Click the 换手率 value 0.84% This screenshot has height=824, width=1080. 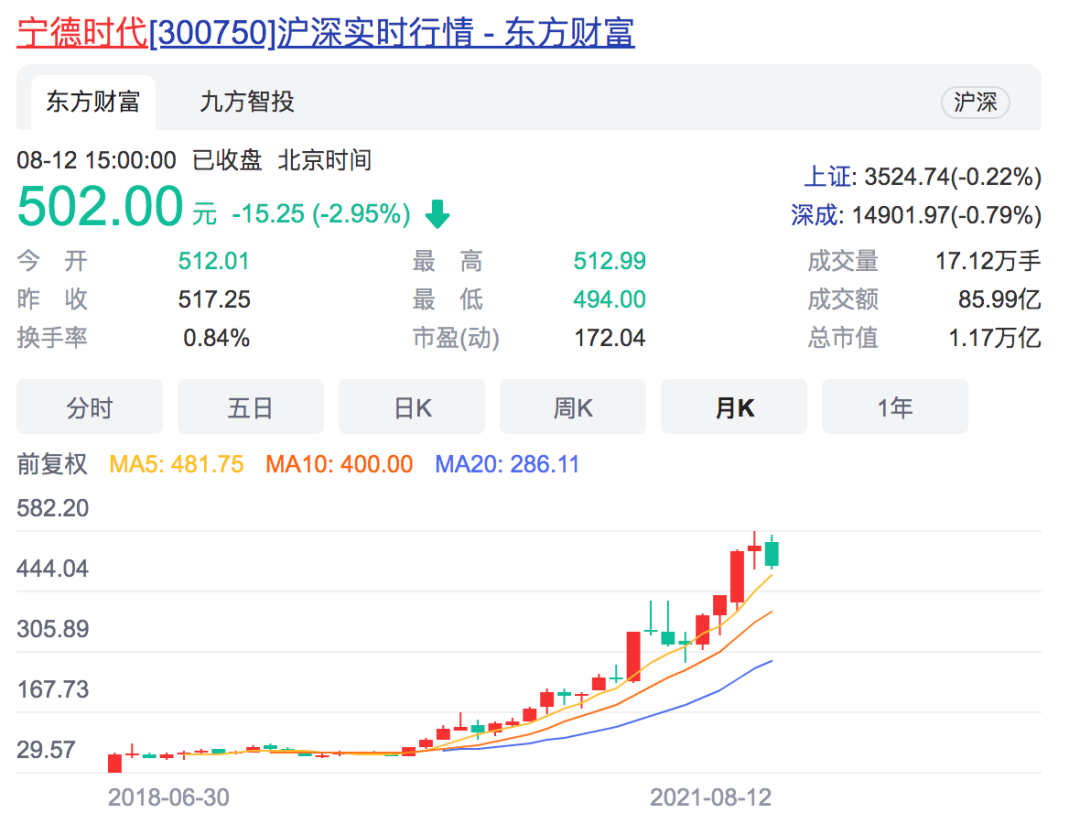[216, 338]
